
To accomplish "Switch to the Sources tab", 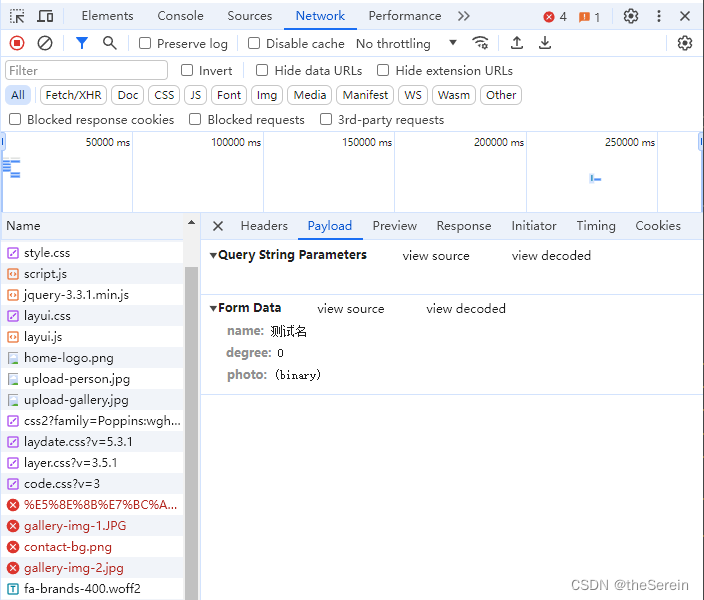I will point(250,16).
